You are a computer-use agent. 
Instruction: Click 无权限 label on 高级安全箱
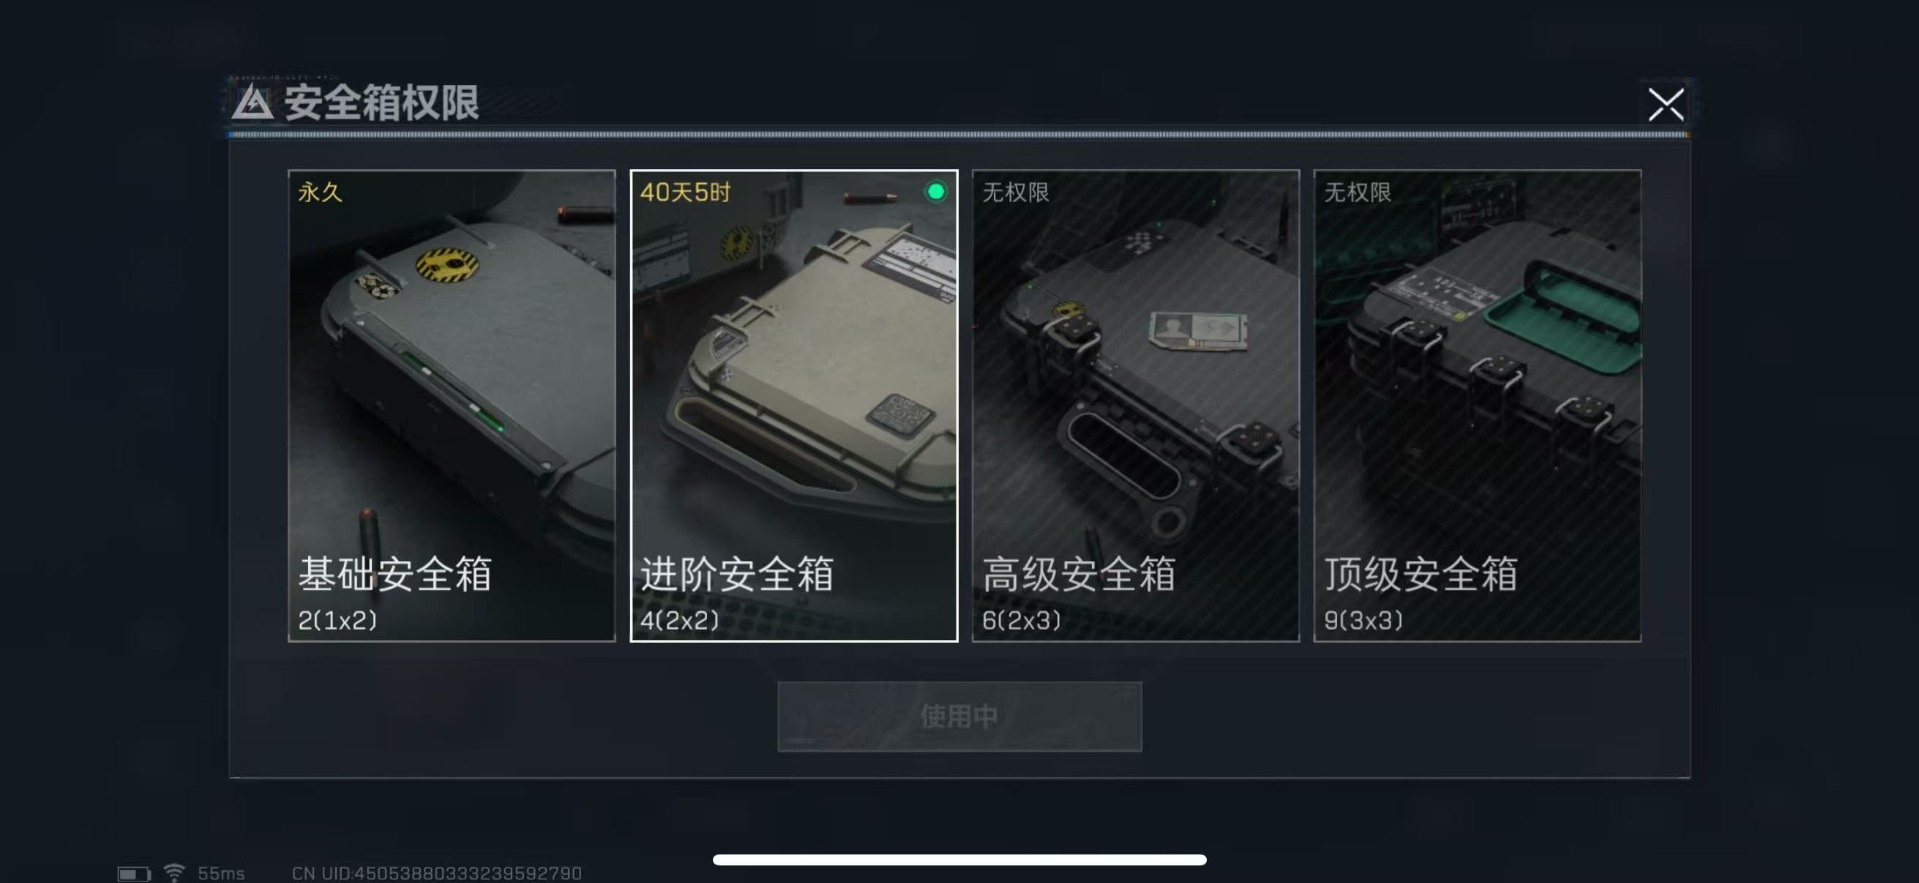[1015, 192]
